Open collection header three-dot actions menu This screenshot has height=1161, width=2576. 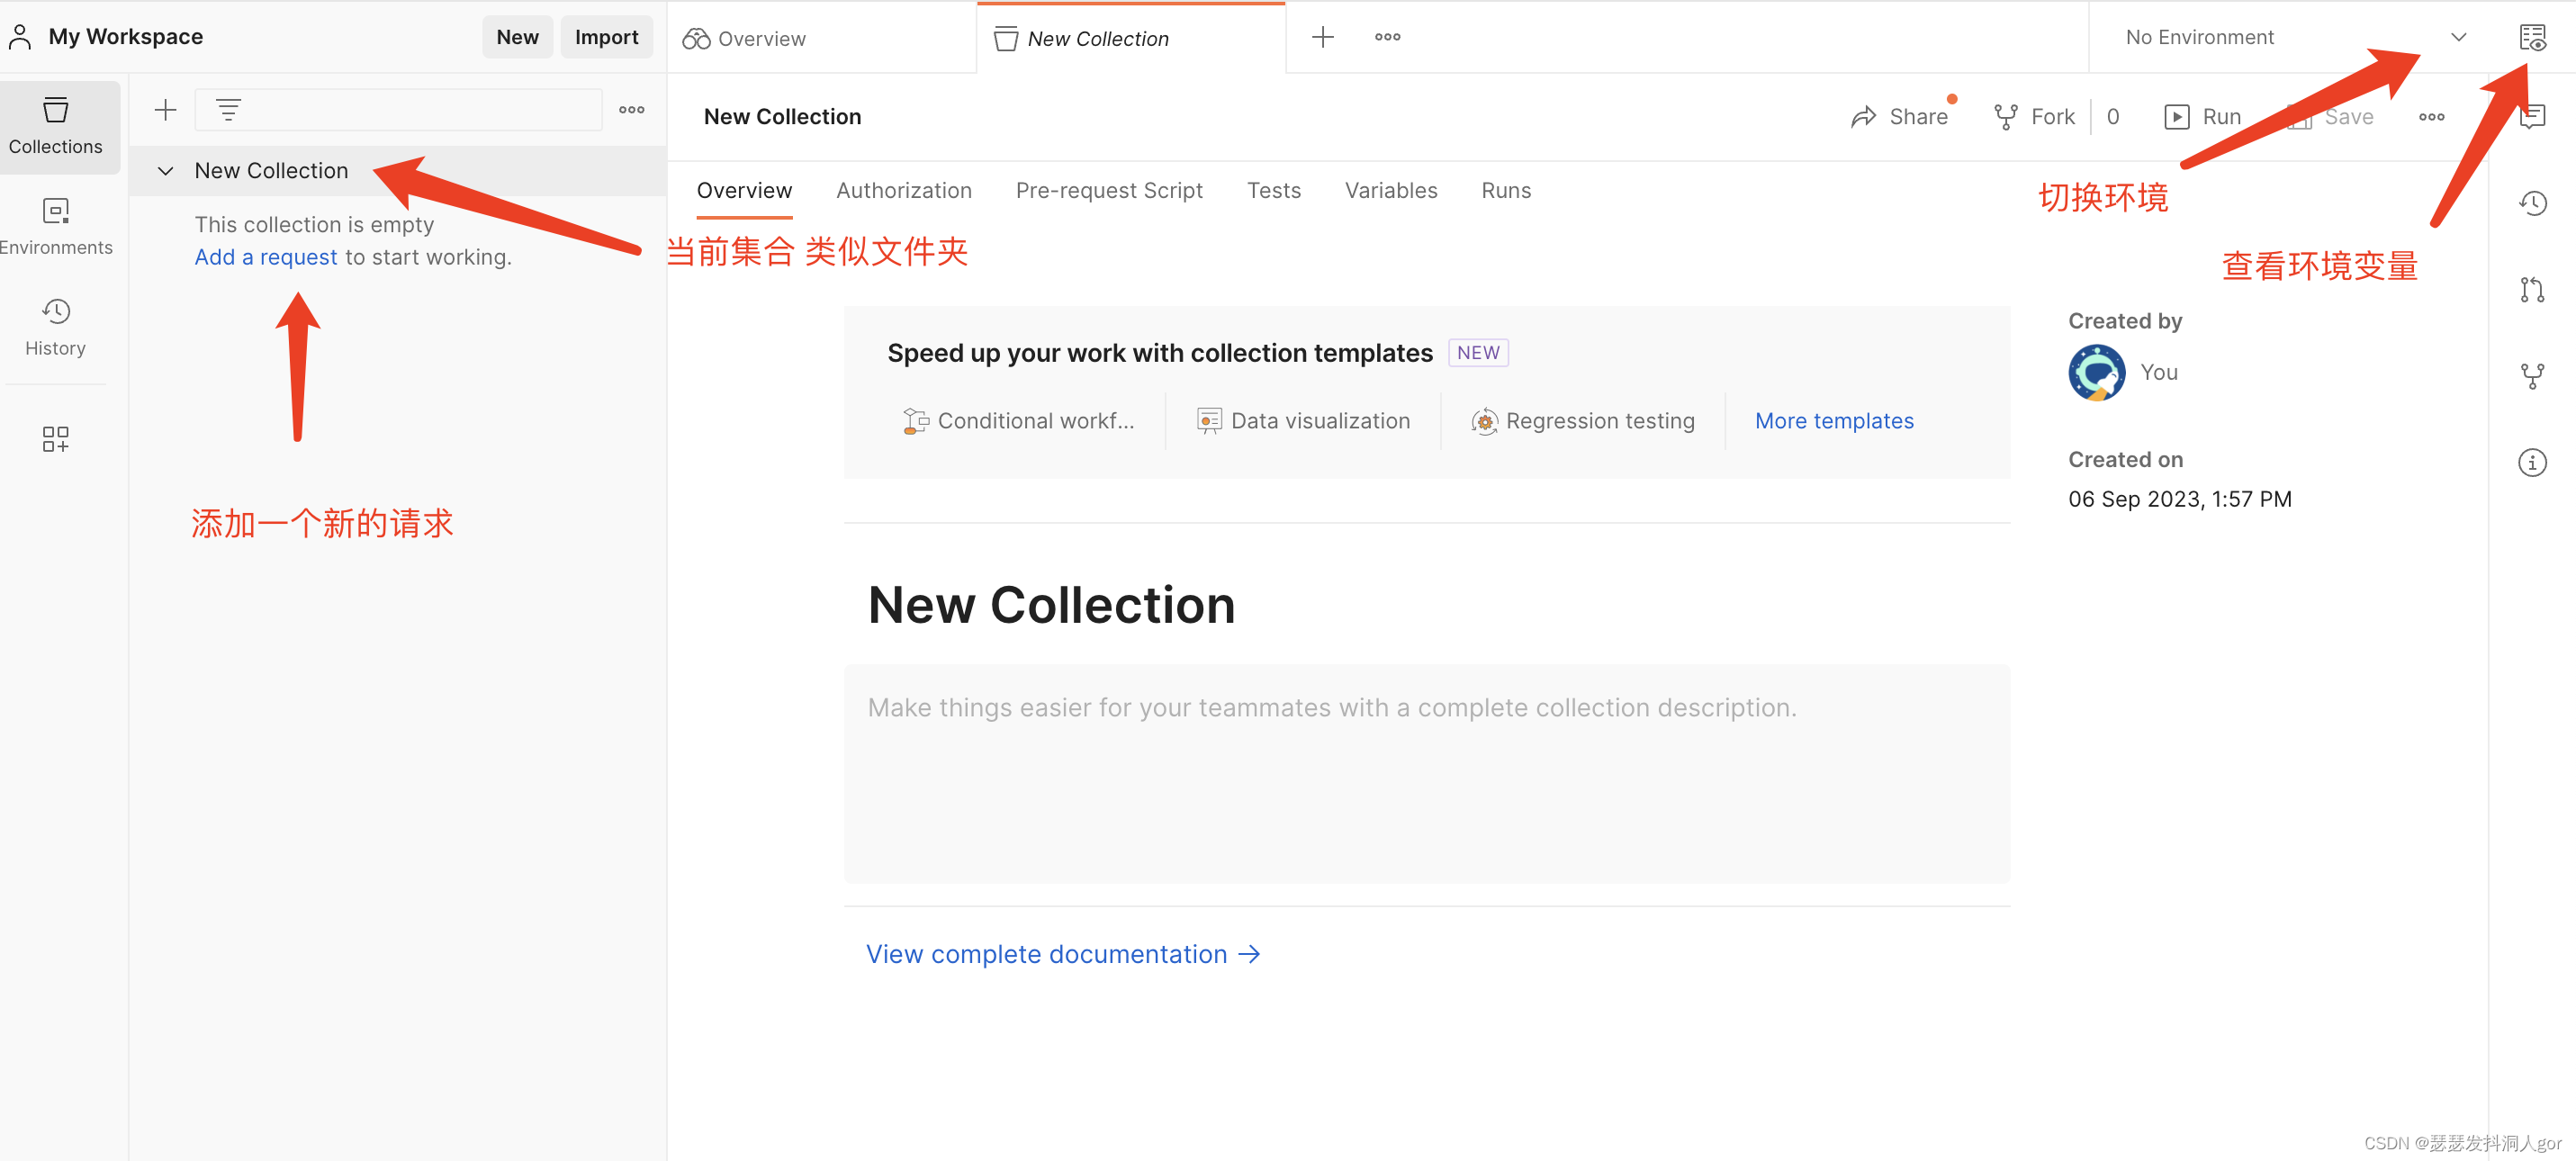tap(2431, 117)
